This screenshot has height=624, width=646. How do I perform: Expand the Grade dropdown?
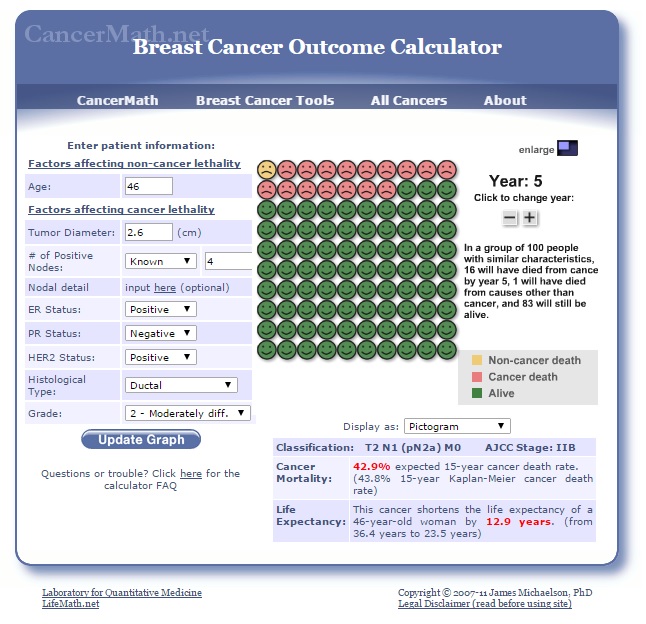tap(188, 413)
